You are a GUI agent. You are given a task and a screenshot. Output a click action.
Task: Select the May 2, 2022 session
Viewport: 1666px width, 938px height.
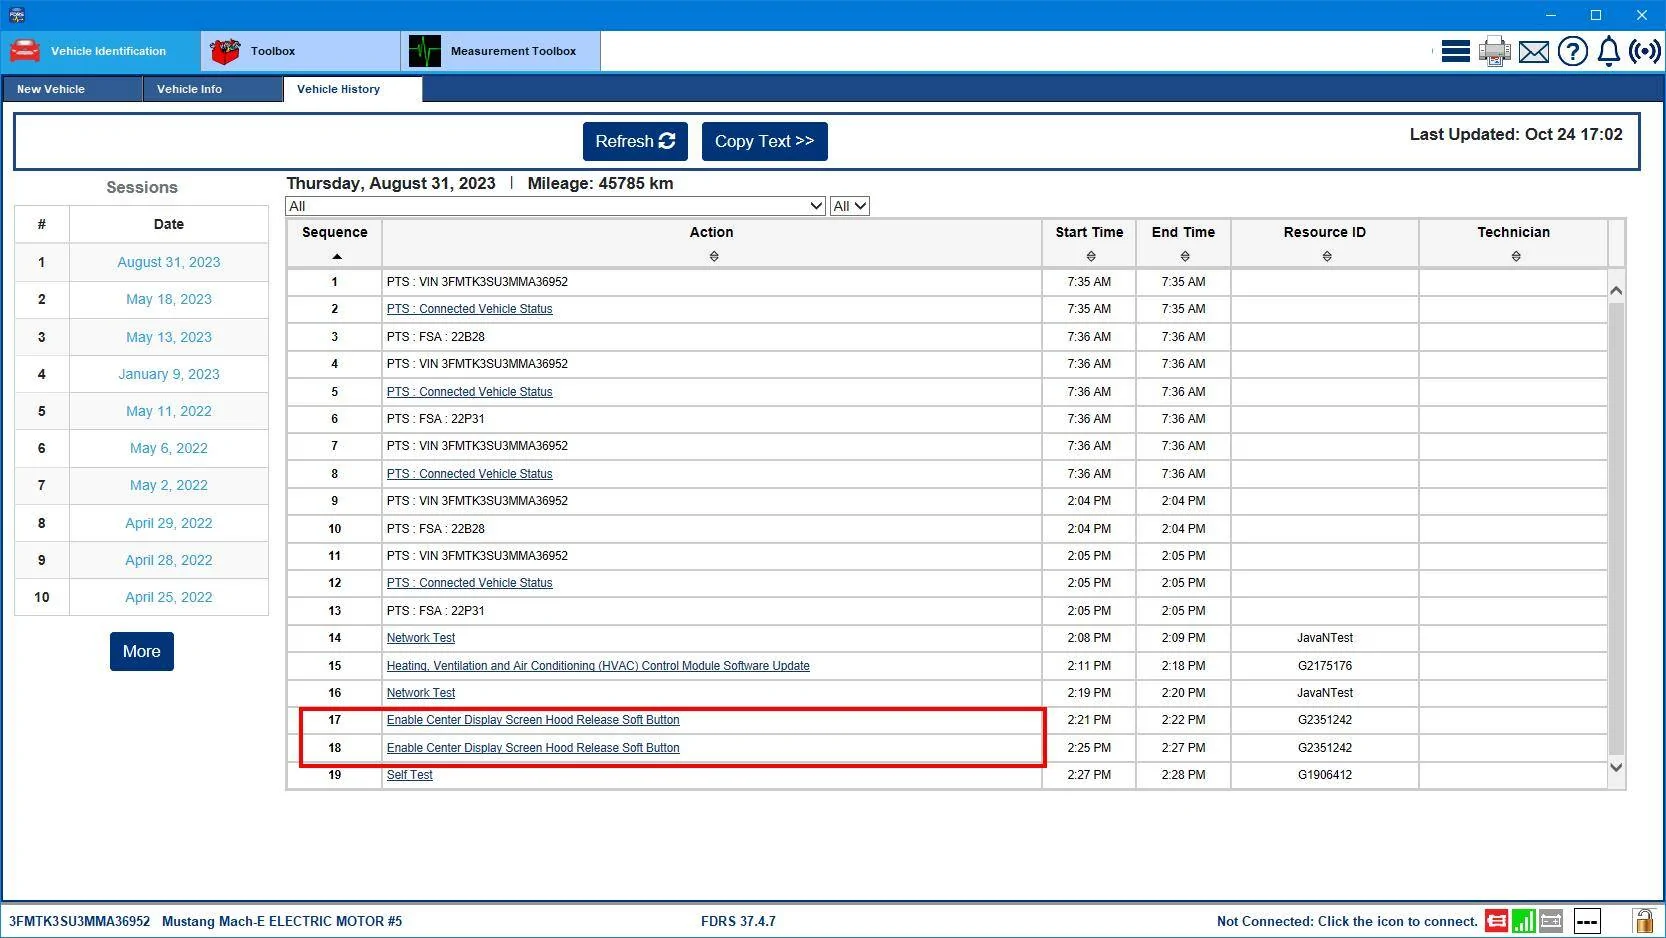(x=169, y=485)
